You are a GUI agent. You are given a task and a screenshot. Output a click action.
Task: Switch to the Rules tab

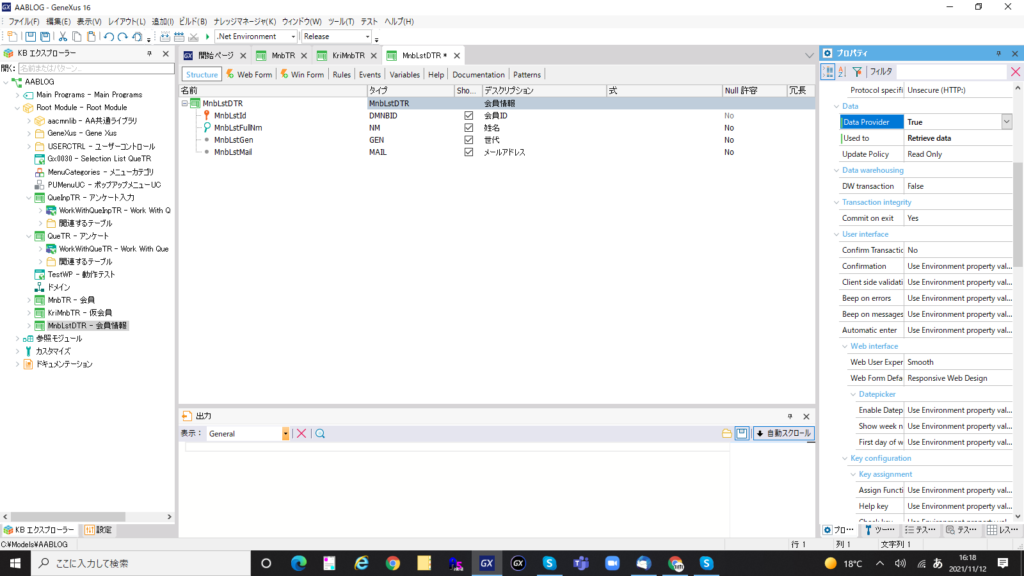[342, 74]
